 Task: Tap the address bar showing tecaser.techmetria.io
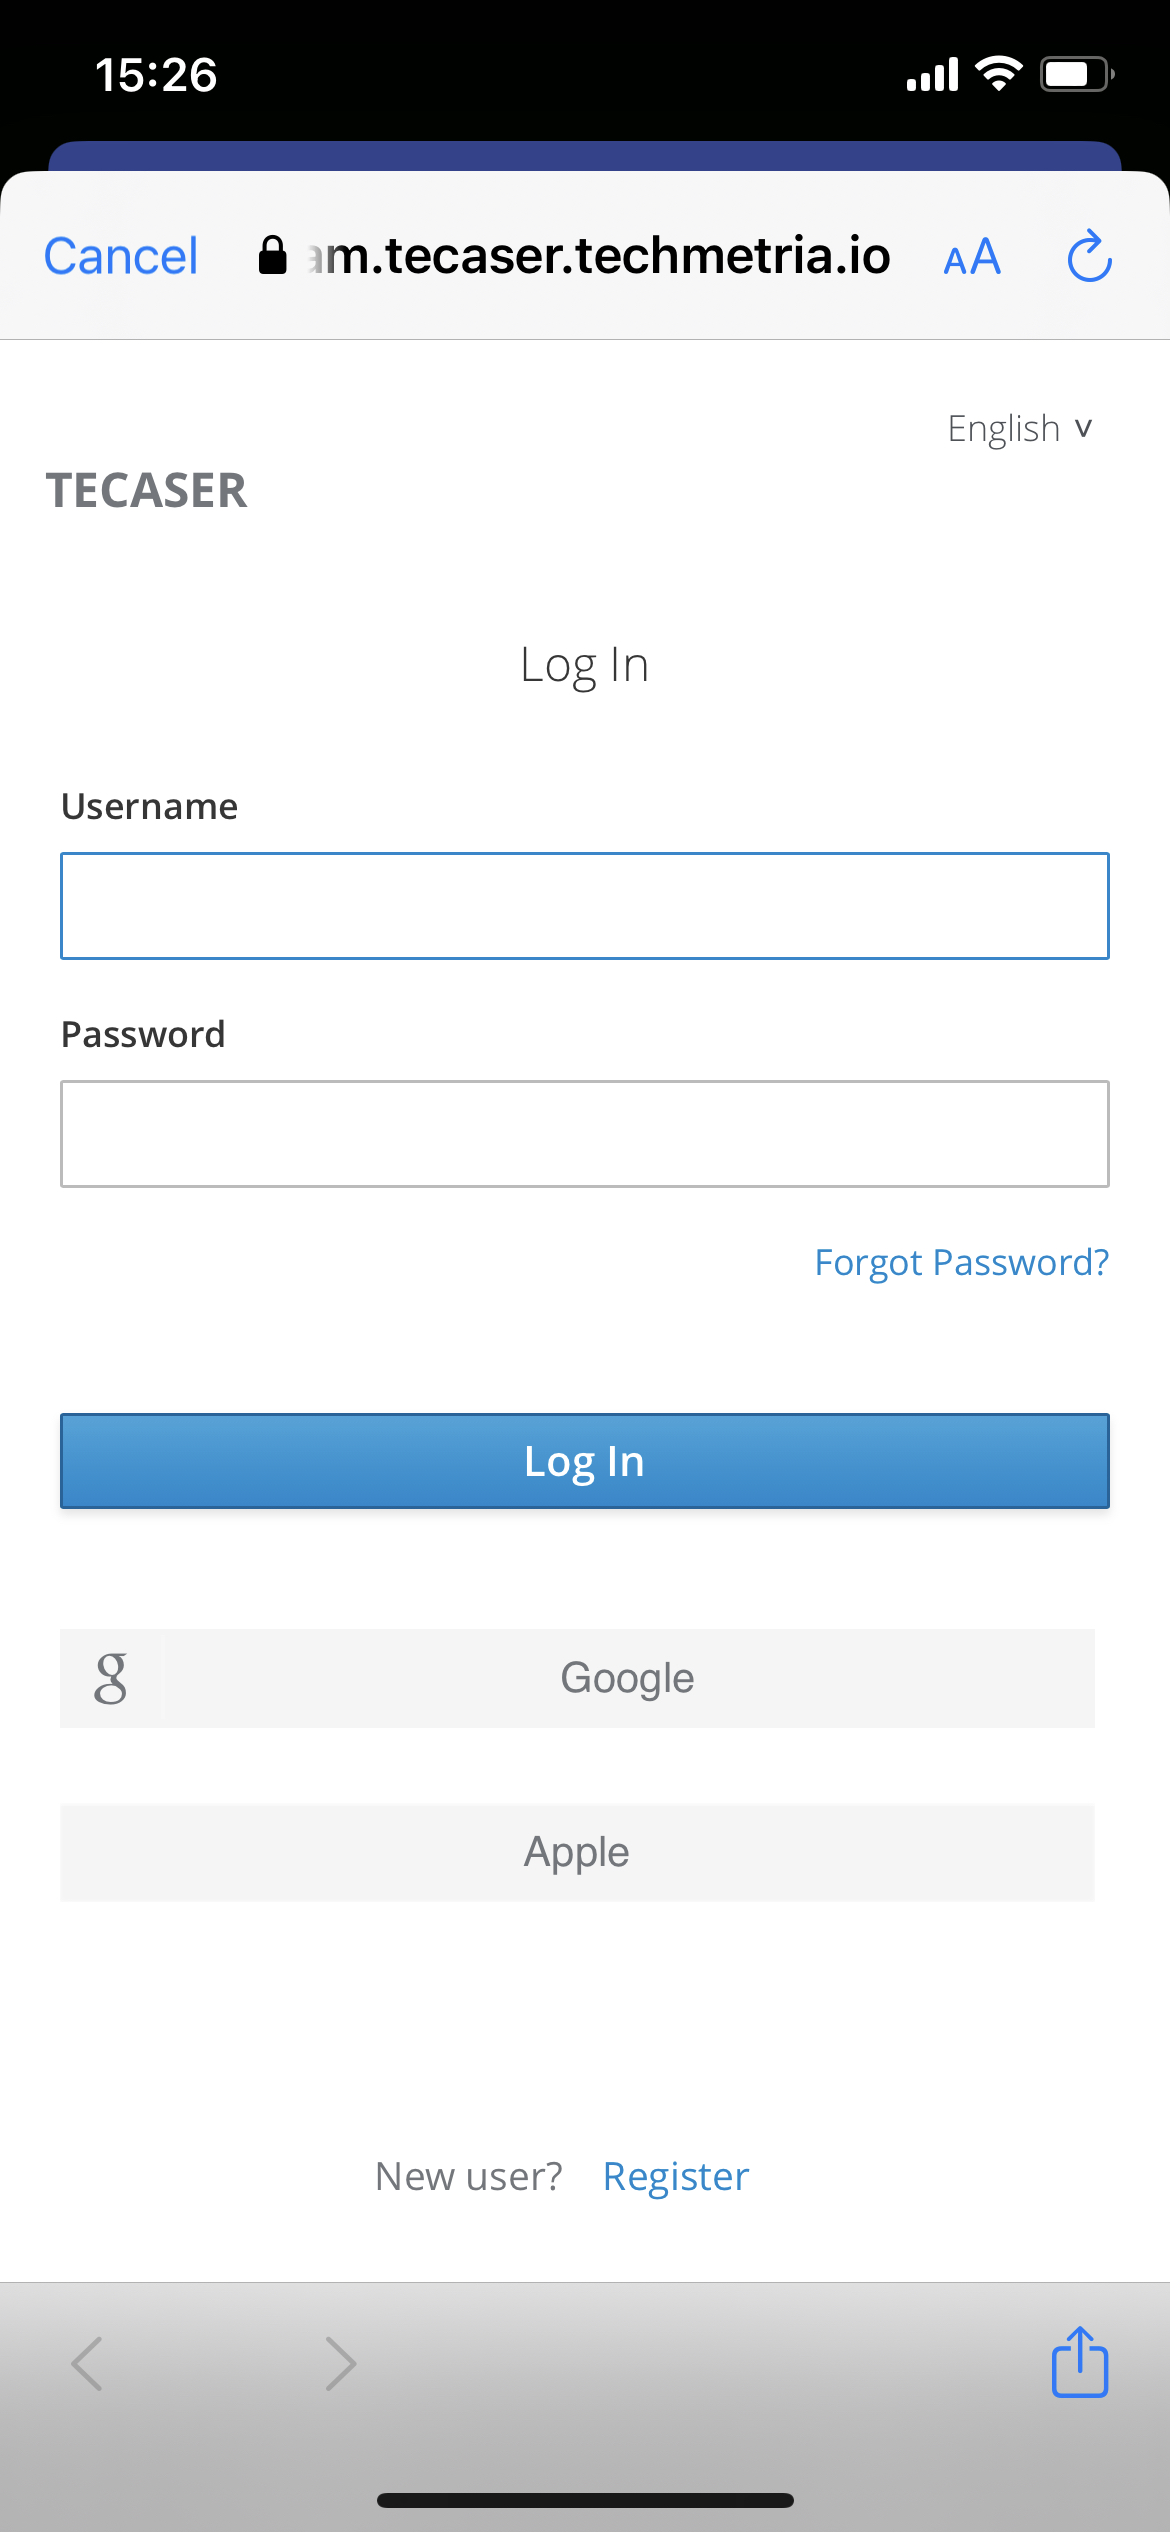[x=595, y=256]
